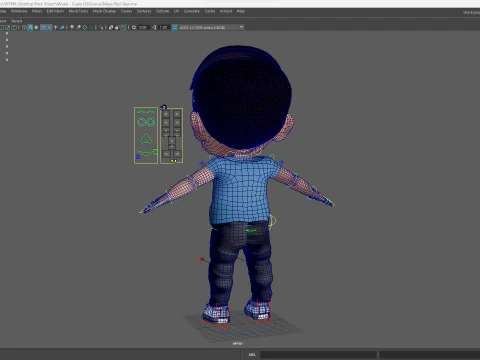Open the Mesh Display menu
Viewport: 480px width, 360px height.
click(104, 11)
